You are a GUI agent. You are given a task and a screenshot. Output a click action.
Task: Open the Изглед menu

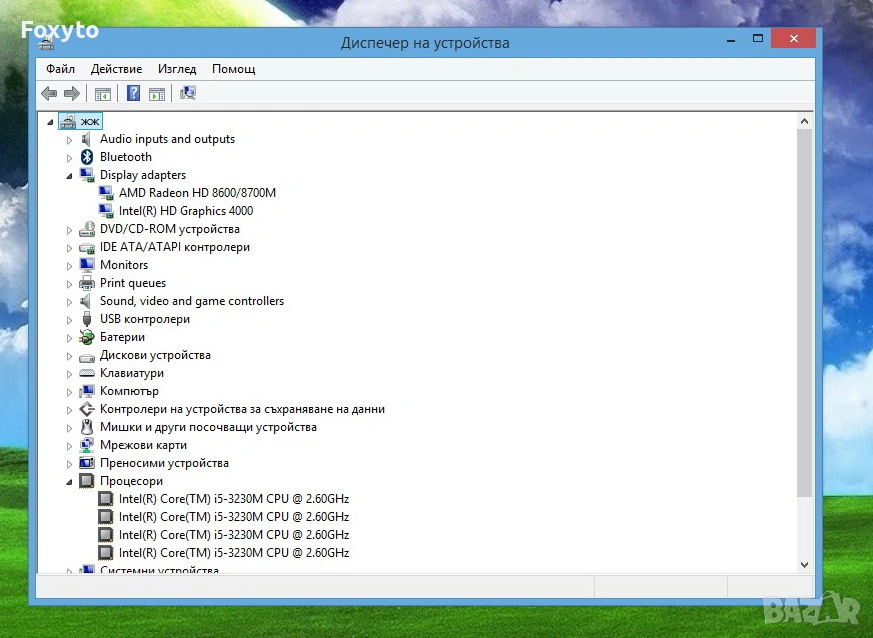tap(177, 69)
